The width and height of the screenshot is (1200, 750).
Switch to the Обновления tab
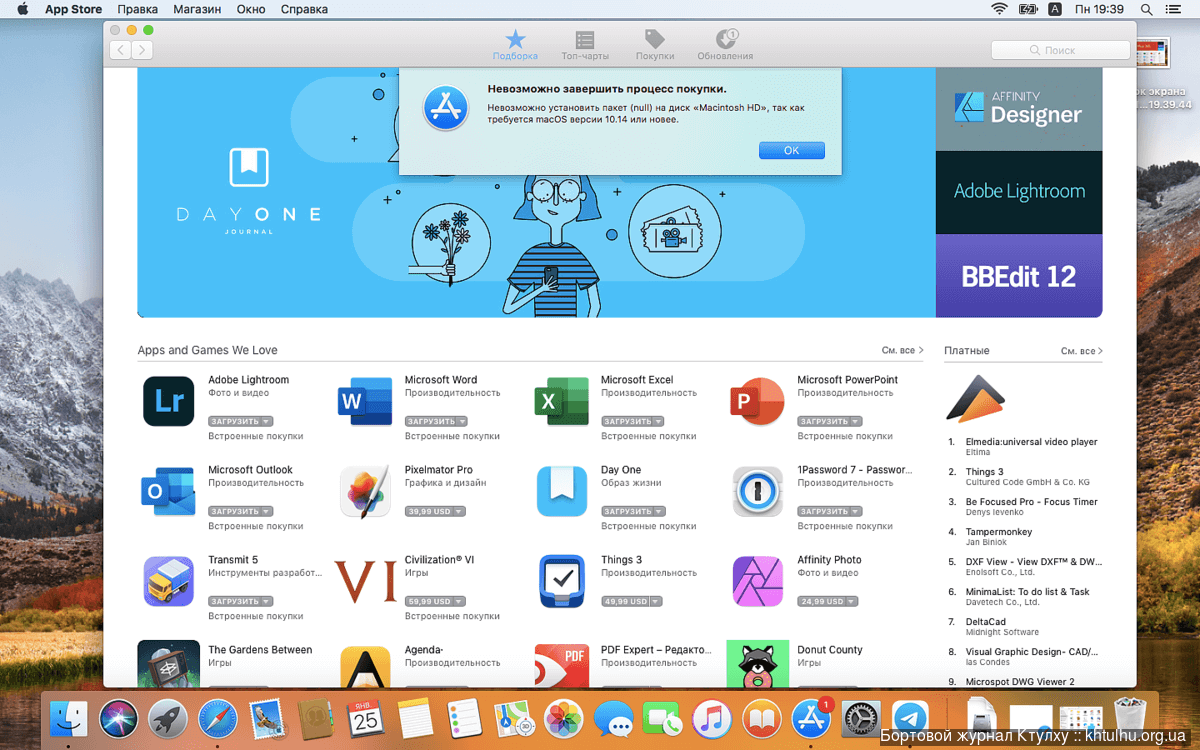(725, 45)
